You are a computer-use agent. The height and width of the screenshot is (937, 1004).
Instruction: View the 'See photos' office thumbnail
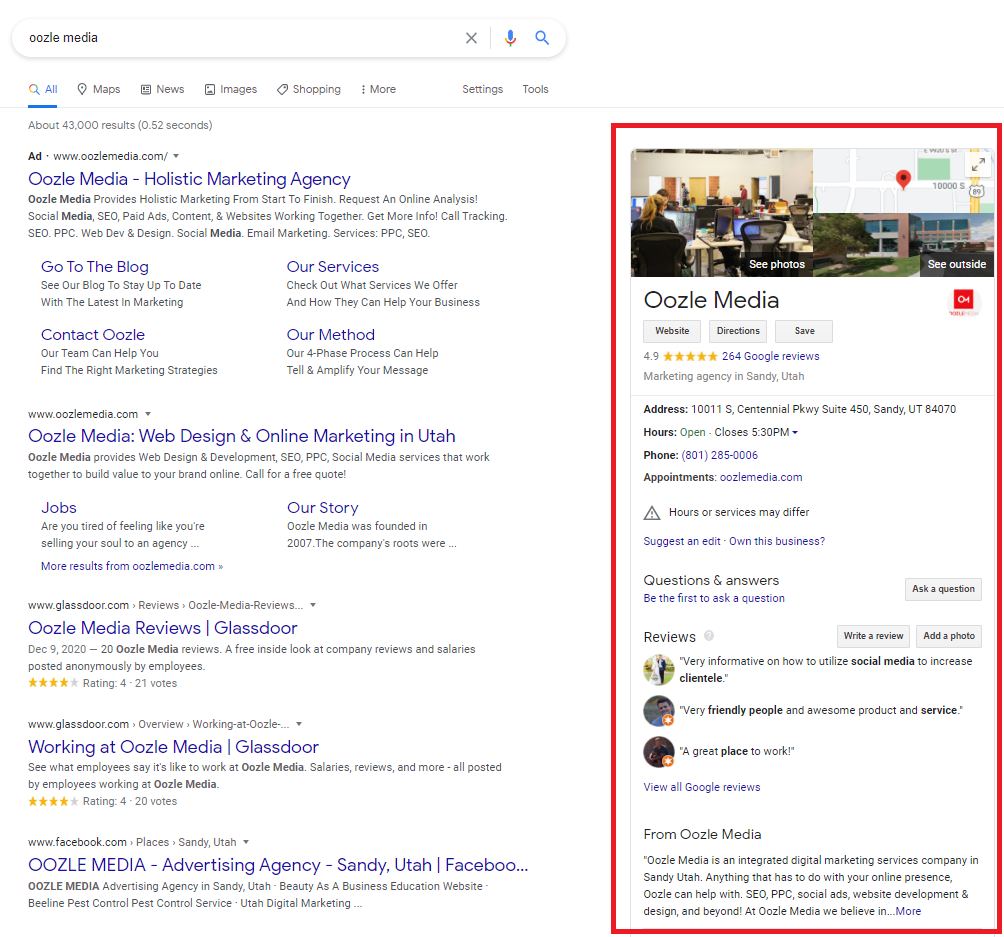coord(722,213)
